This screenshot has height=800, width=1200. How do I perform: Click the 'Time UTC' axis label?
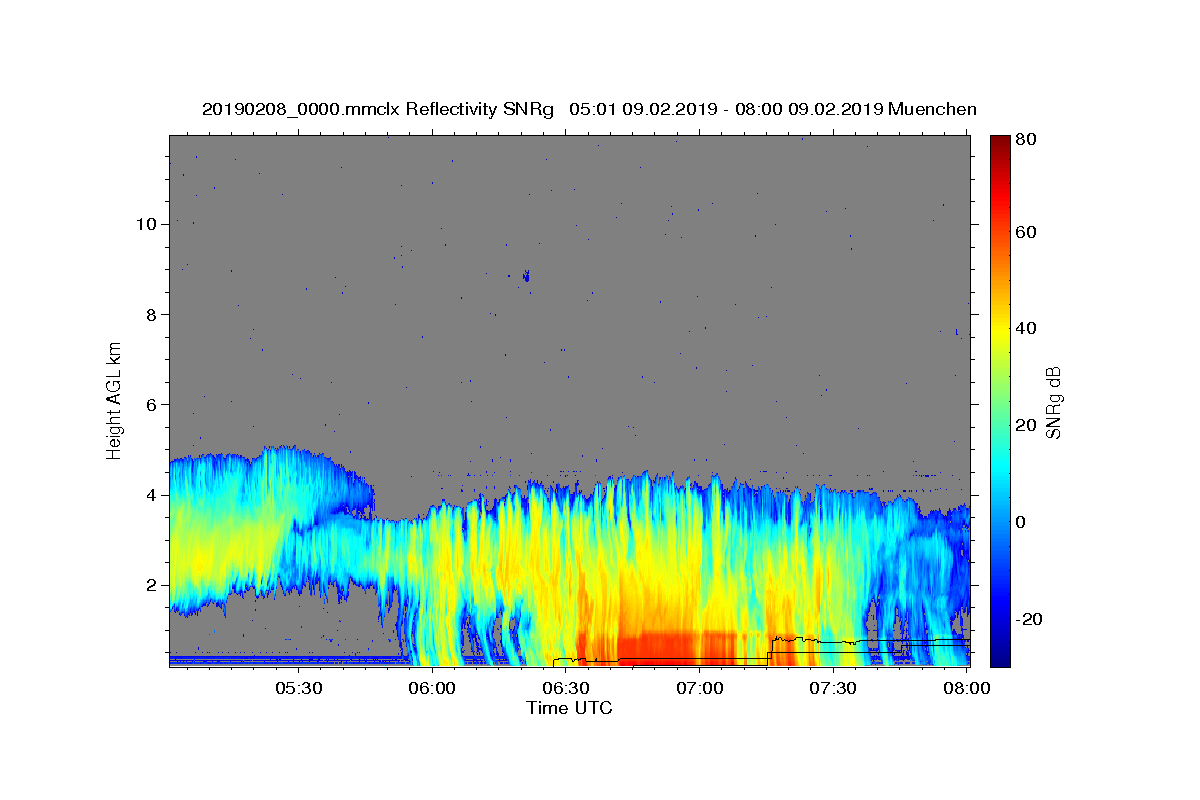point(569,708)
